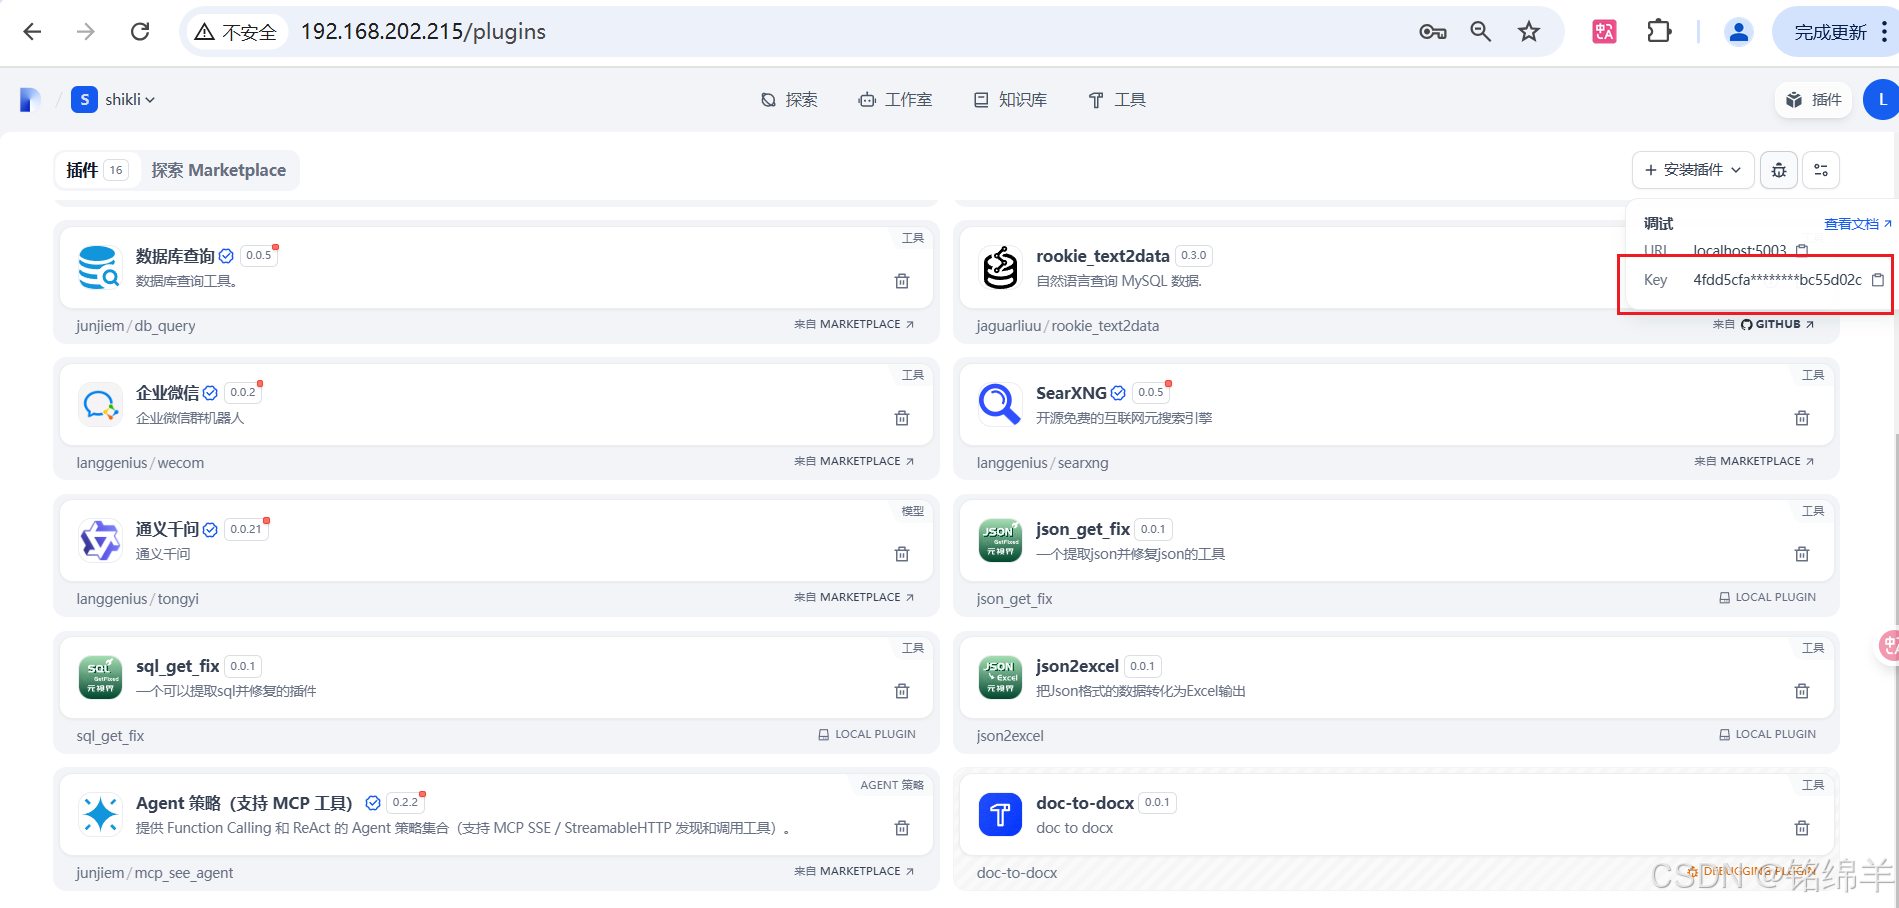Open the password manager key icon
Image resolution: width=1899 pixels, height=908 pixels.
[x=1431, y=31]
